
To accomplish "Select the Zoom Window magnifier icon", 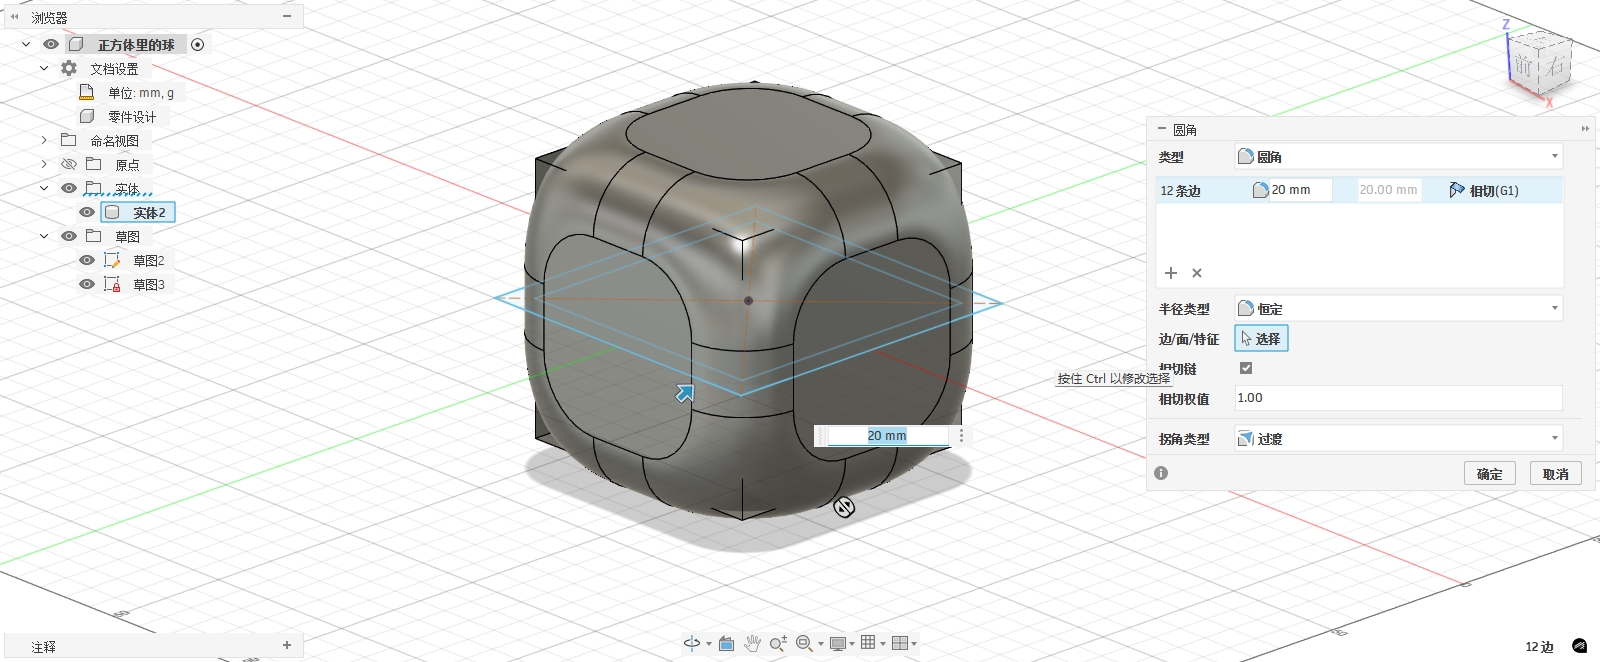I will 804,643.
